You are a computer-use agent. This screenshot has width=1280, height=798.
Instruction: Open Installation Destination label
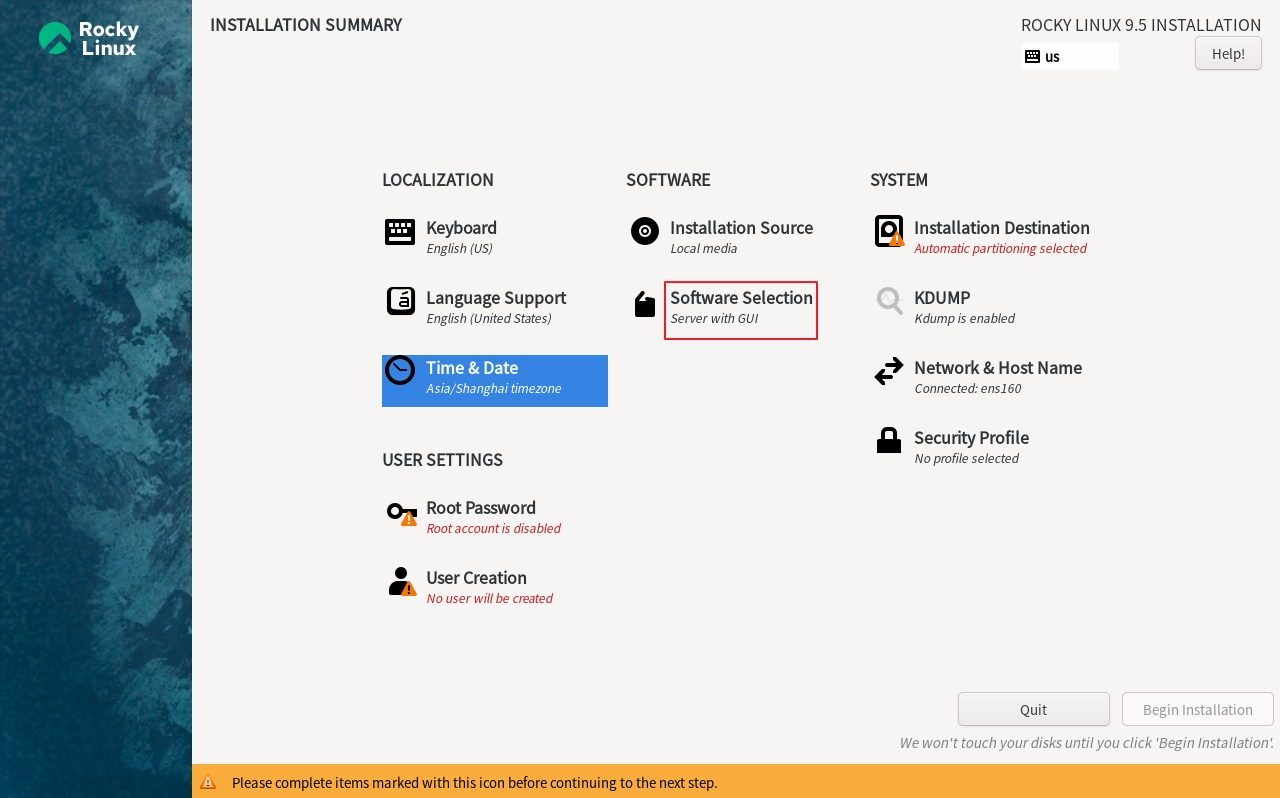click(x=1002, y=228)
